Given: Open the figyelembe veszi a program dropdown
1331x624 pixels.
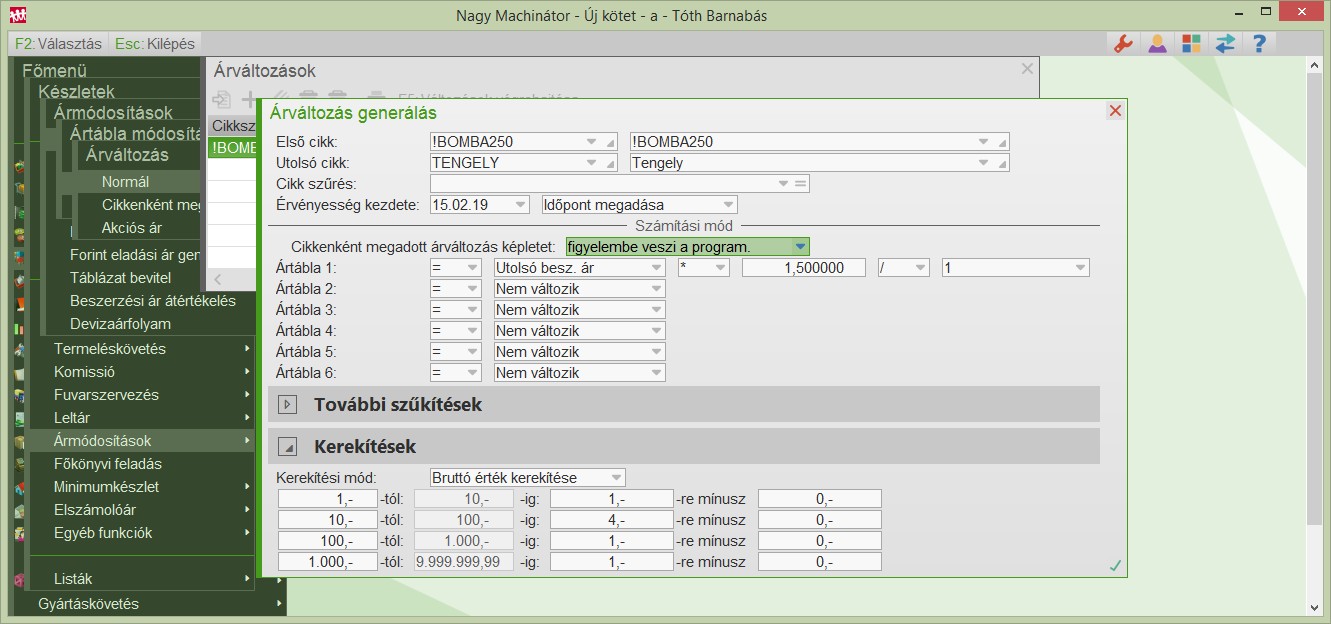Looking at the screenshot, I should (800, 246).
